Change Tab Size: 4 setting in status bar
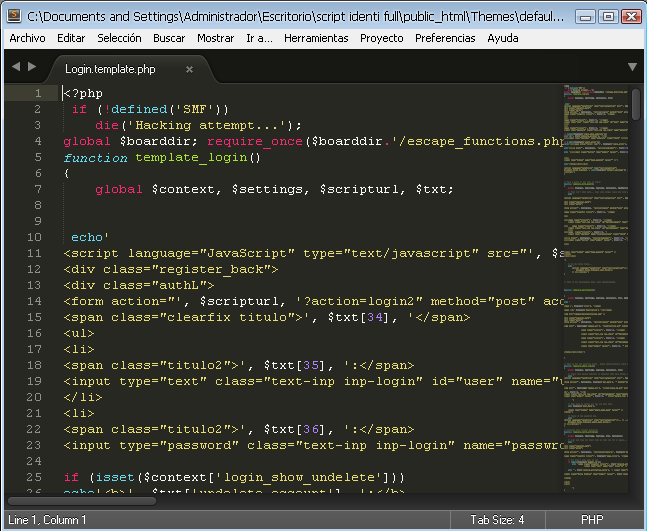 497,519
